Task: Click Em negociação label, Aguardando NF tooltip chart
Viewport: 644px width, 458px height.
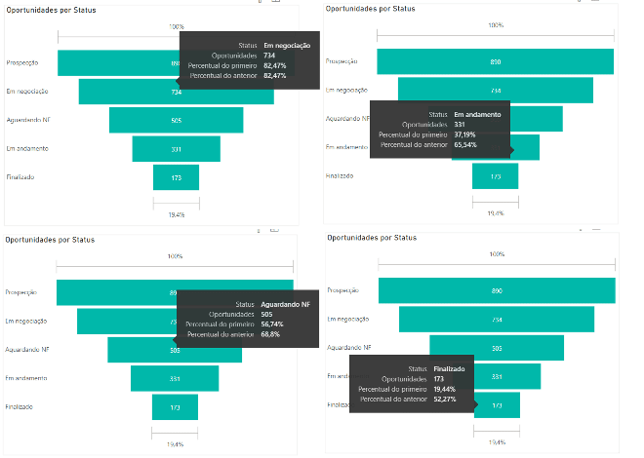Action: pos(26,321)
